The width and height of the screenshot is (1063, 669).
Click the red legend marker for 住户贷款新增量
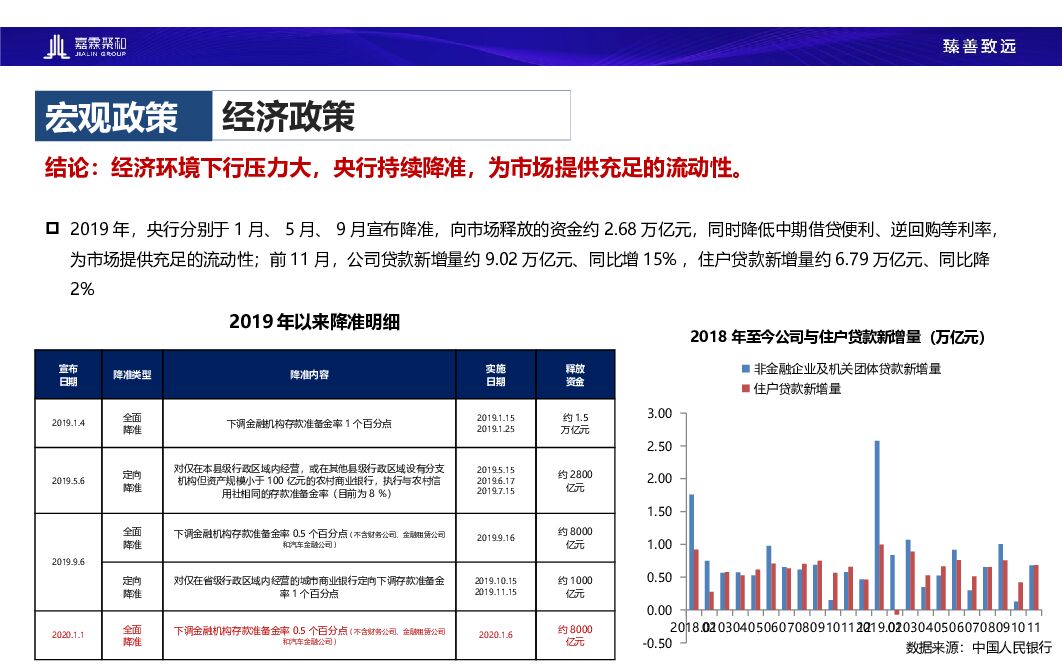[x=745, y=388]
